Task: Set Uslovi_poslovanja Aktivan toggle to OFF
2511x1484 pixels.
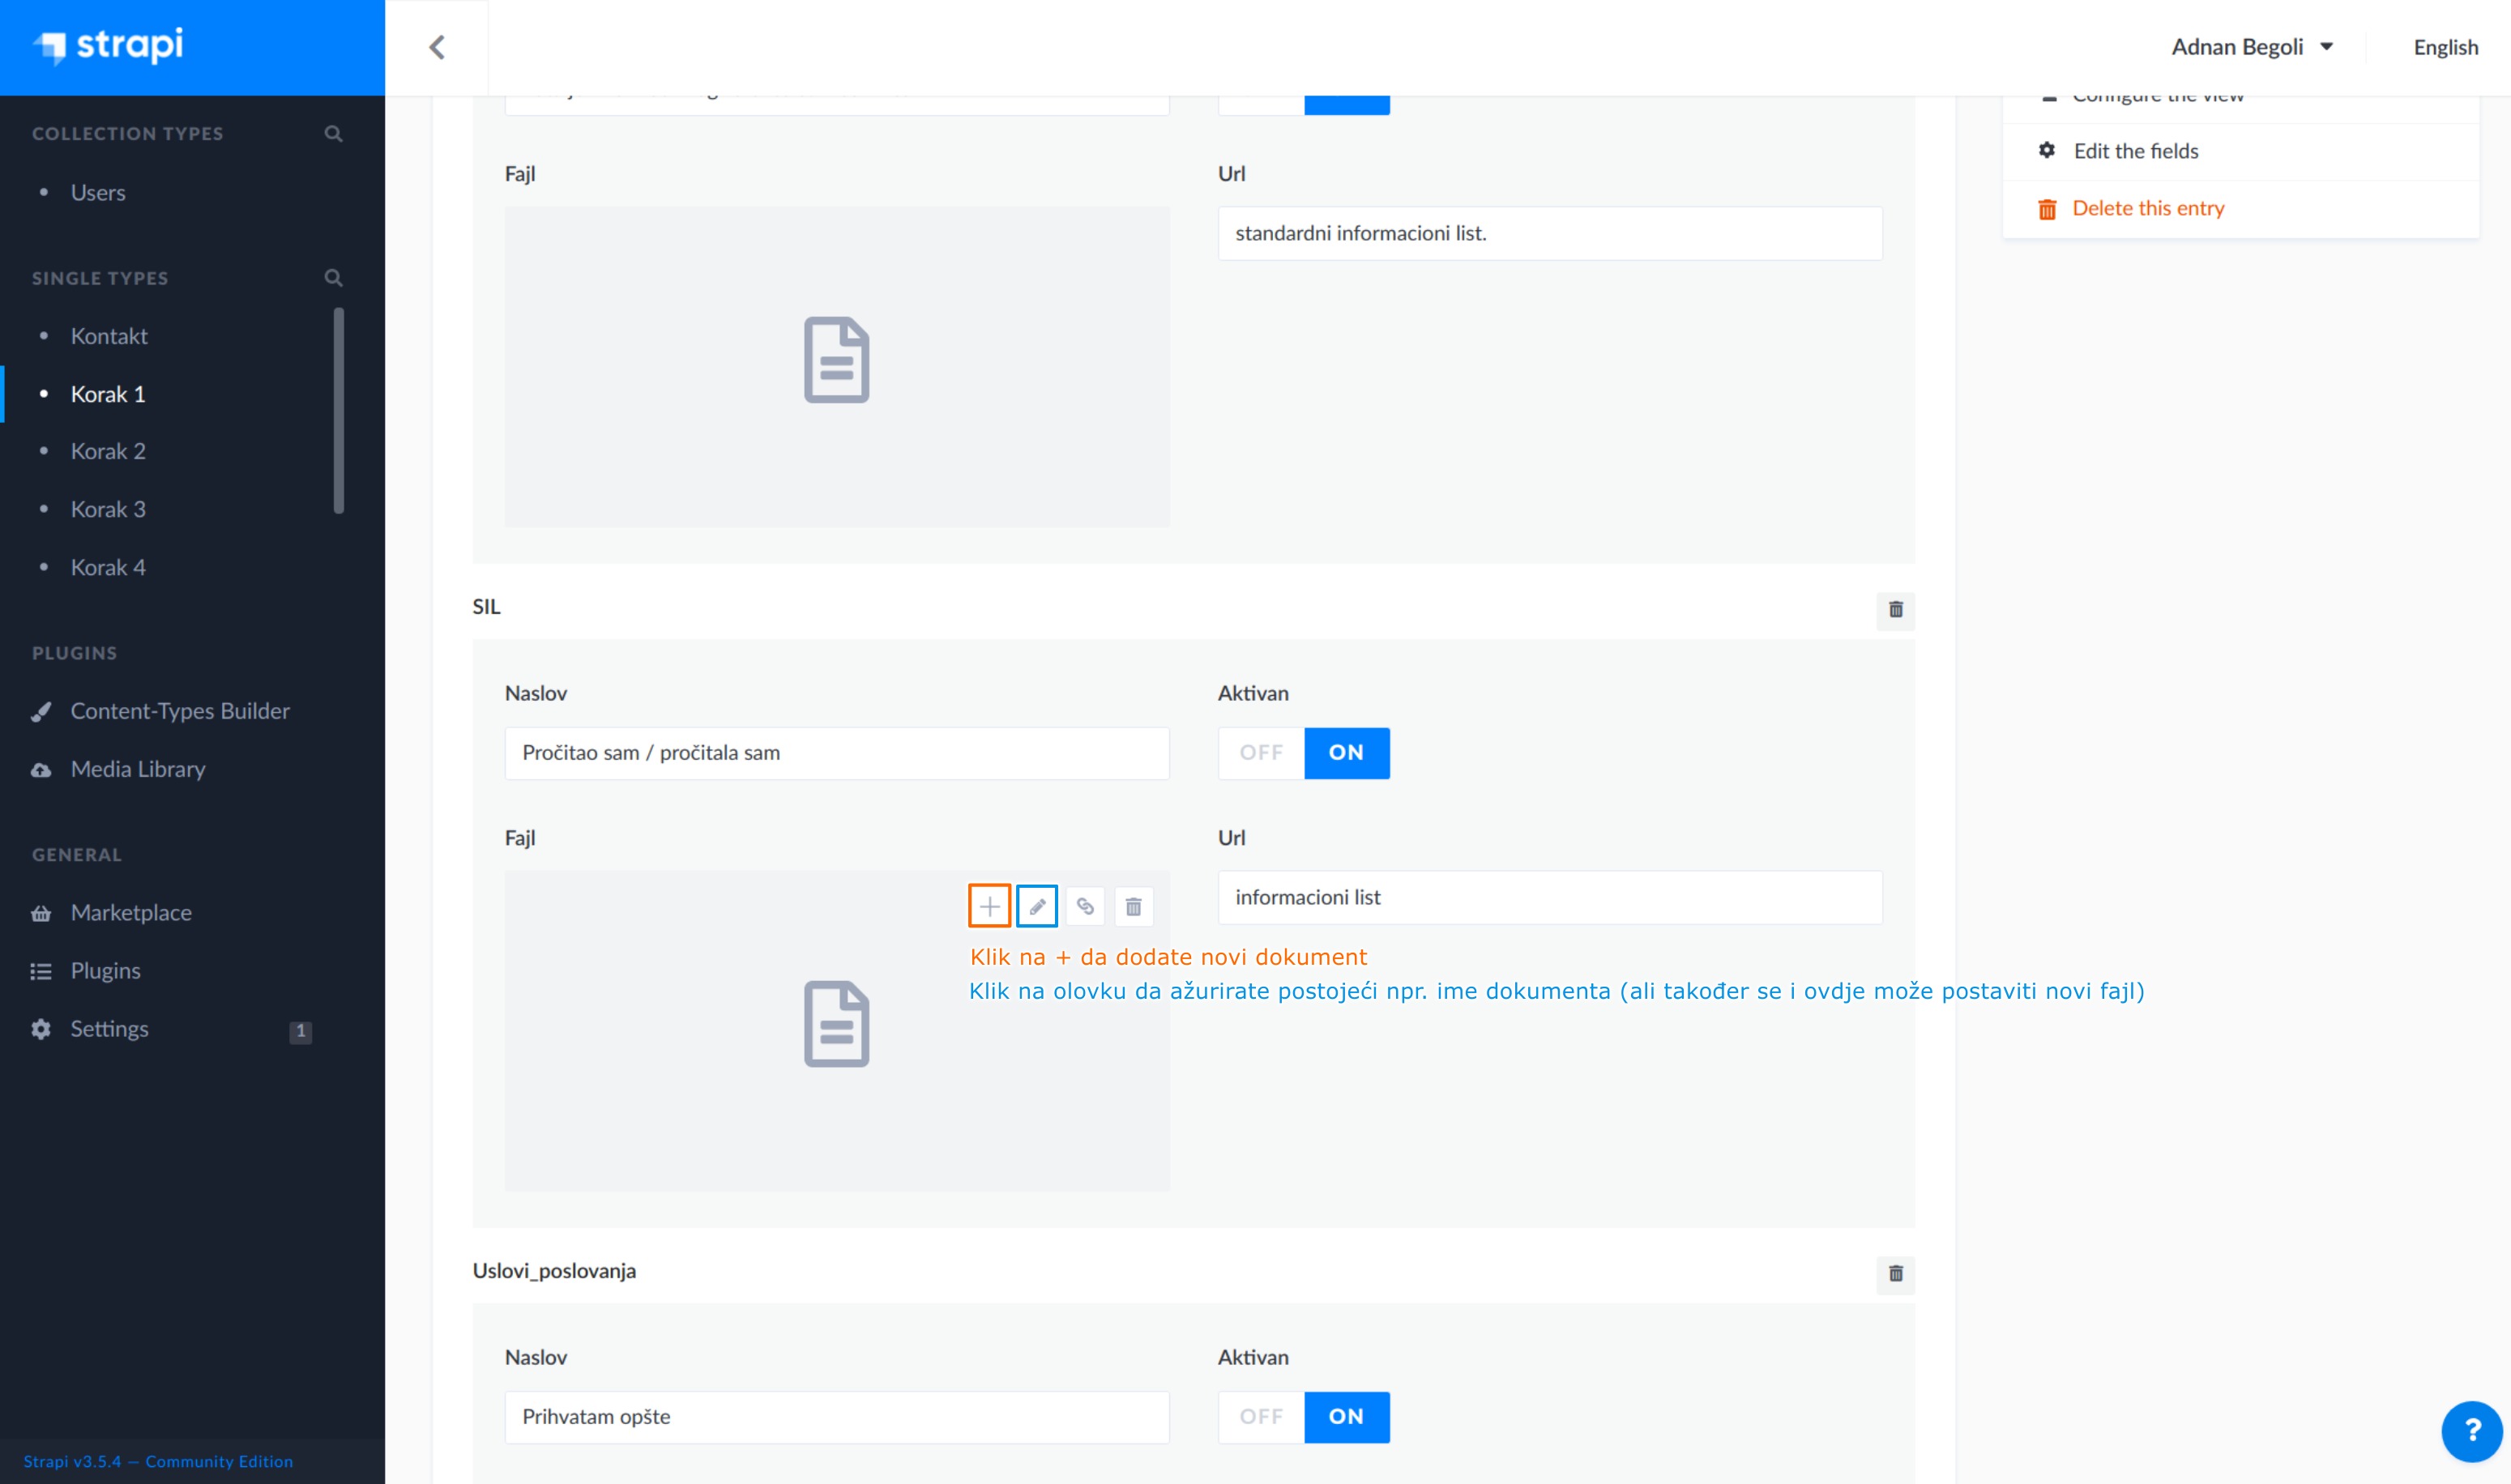Action: (1261, 1416)
